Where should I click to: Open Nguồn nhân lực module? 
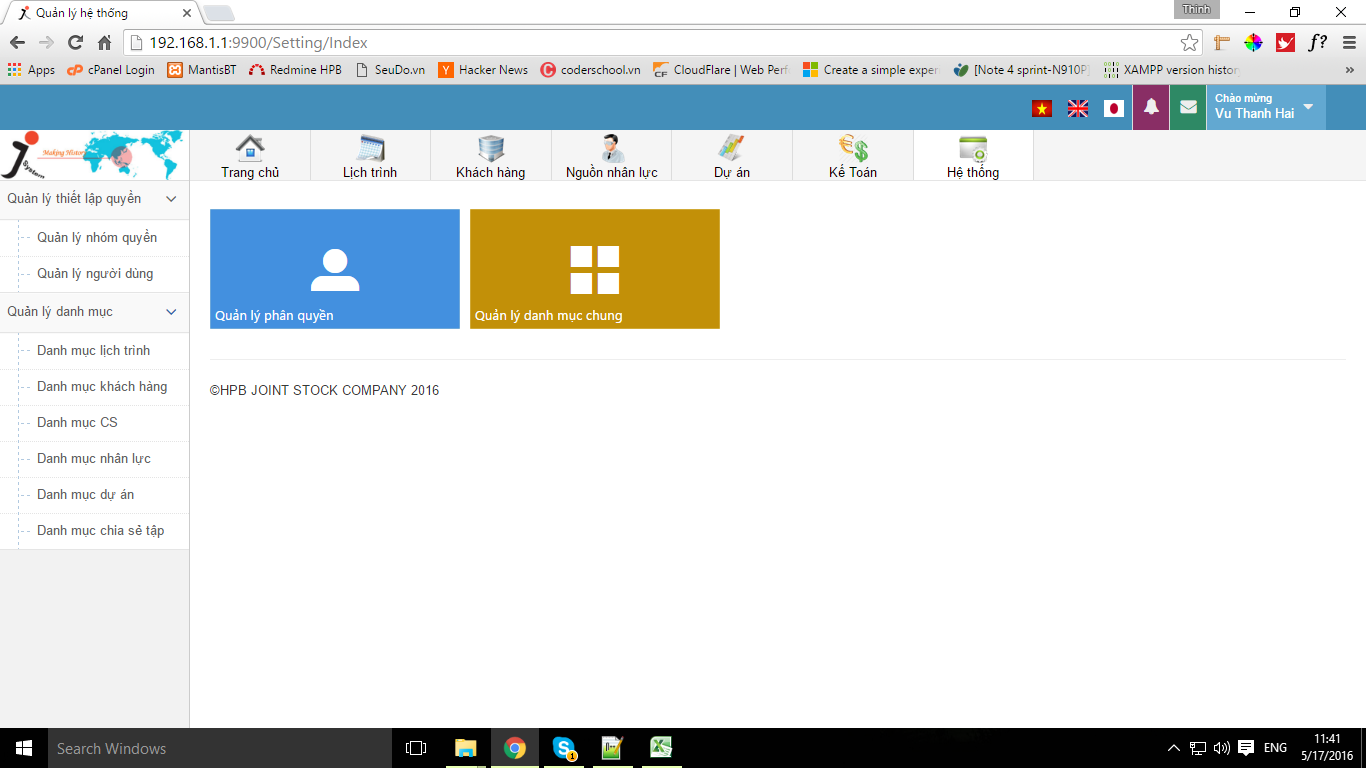611,156
